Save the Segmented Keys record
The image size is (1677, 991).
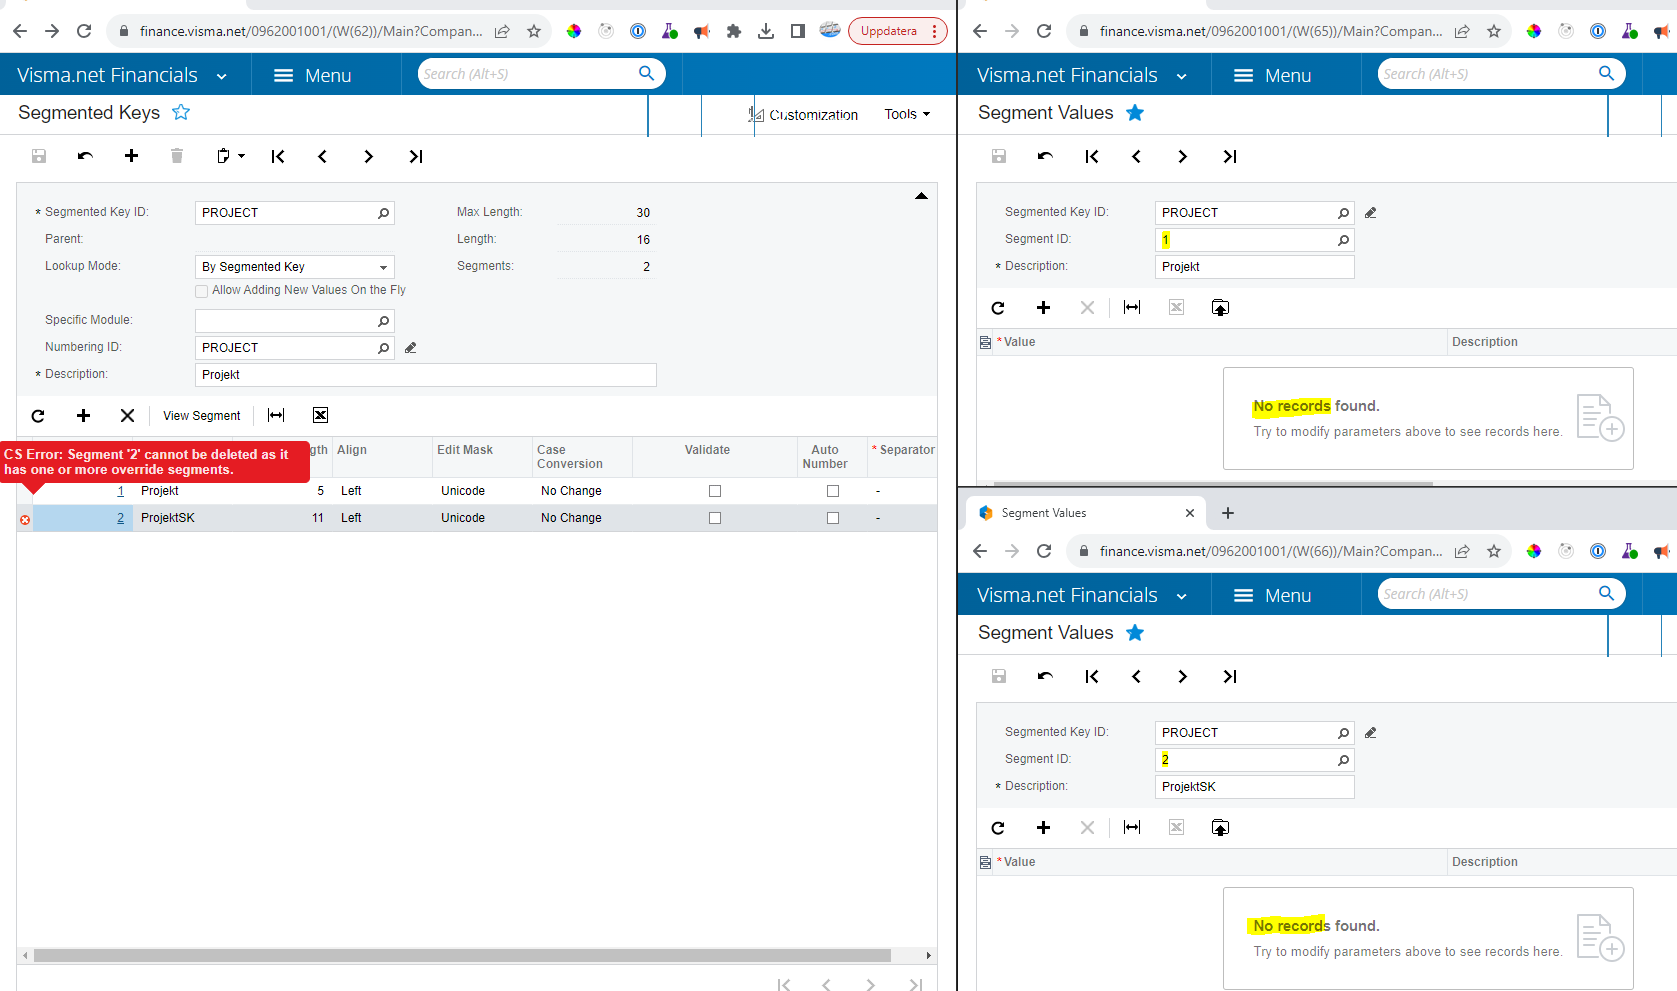[x=38, y=156]
